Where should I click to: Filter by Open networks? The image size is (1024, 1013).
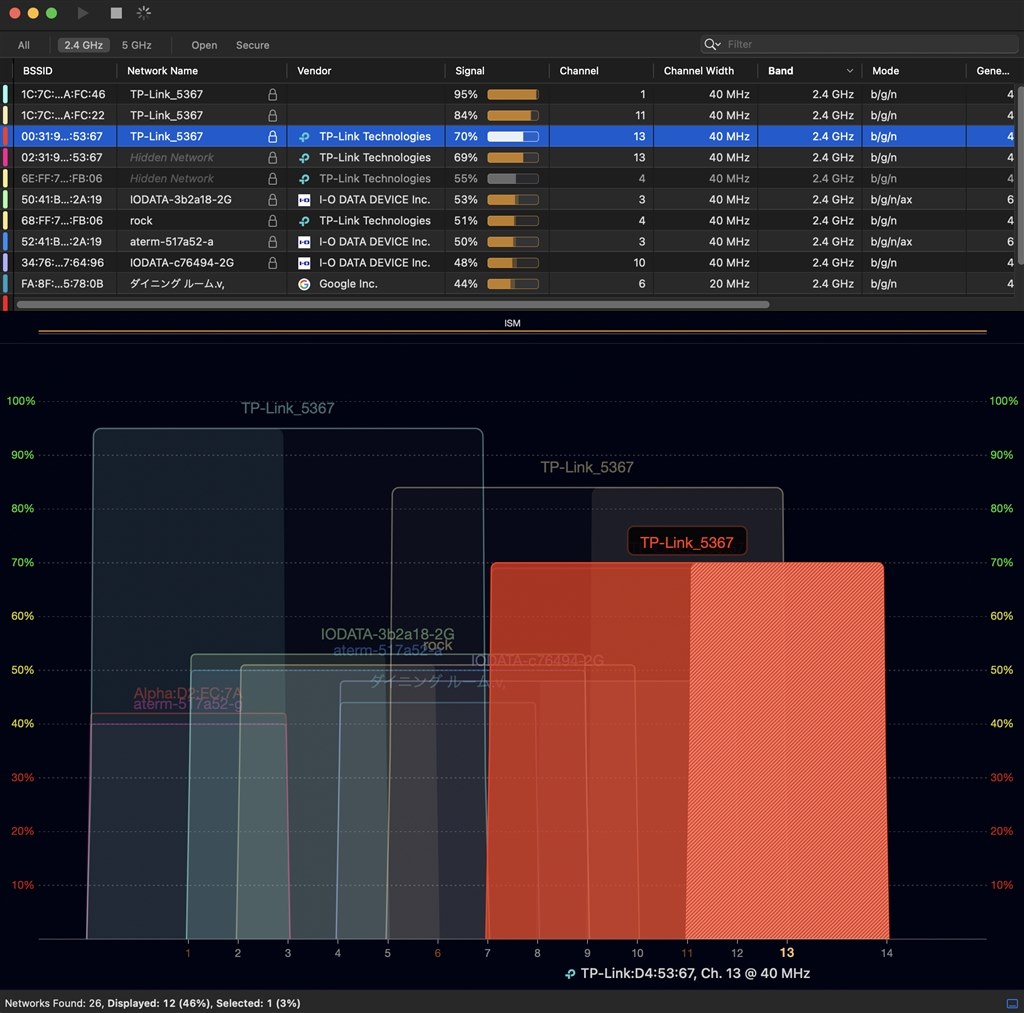(x=204, y=45)
